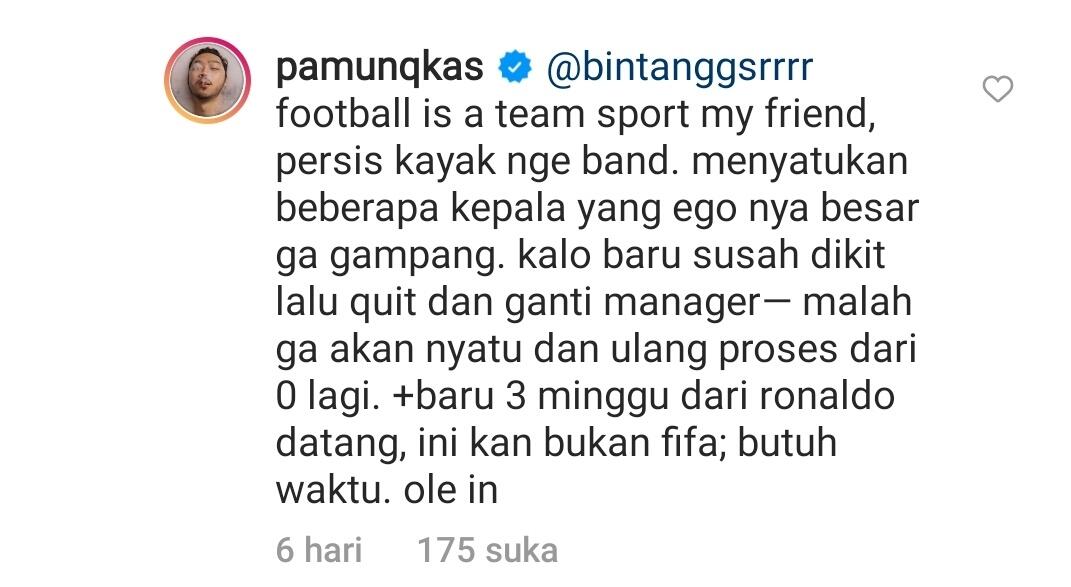Click the blue verified badge next to pamunqkas
The image size is (1071, 587).
pos(515,68)
